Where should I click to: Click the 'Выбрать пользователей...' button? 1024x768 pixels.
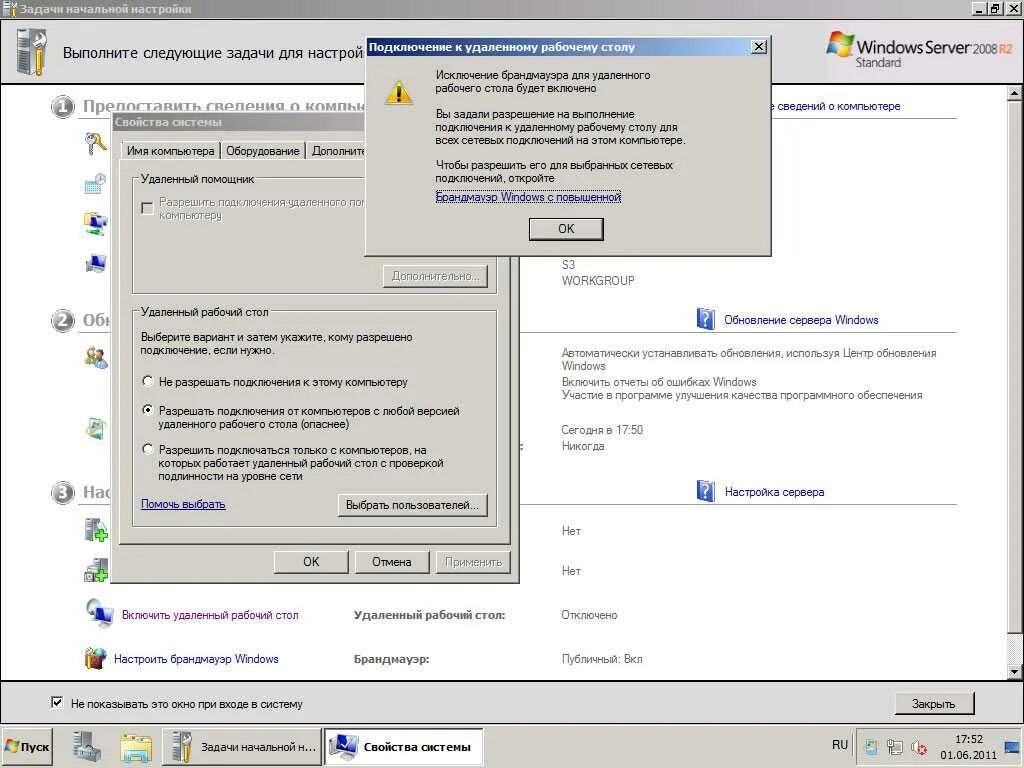412,505
